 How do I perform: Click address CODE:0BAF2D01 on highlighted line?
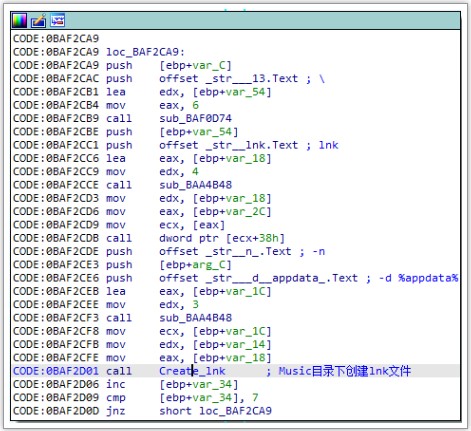[56, 371]
